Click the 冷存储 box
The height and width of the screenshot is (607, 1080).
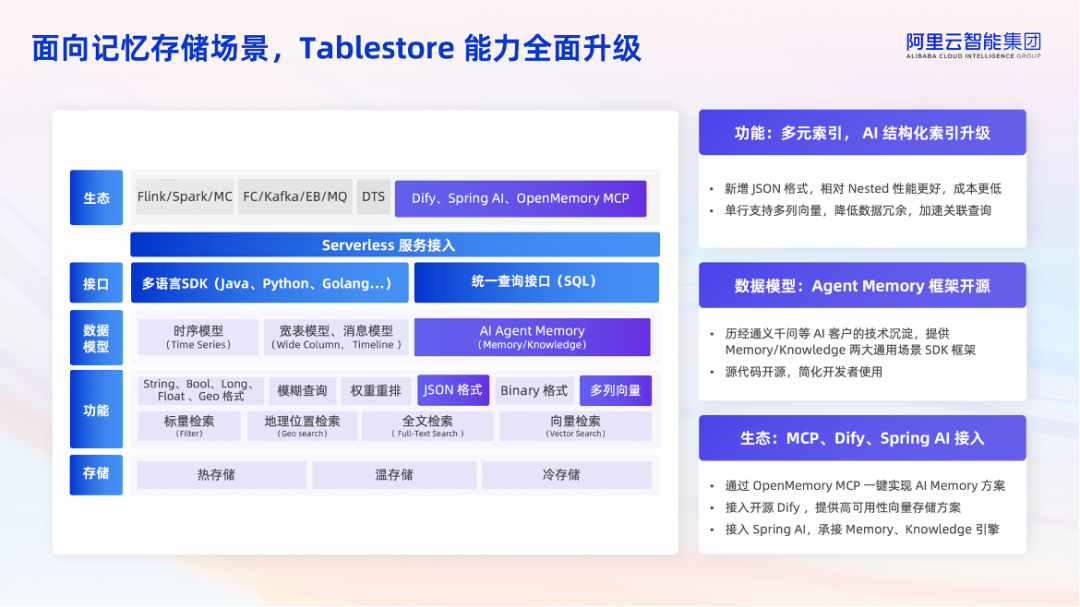[x=566, y=475]
